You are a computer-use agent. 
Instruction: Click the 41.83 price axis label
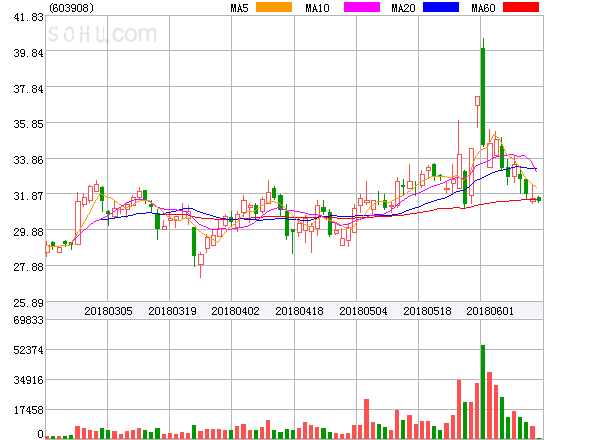[28, 17]
